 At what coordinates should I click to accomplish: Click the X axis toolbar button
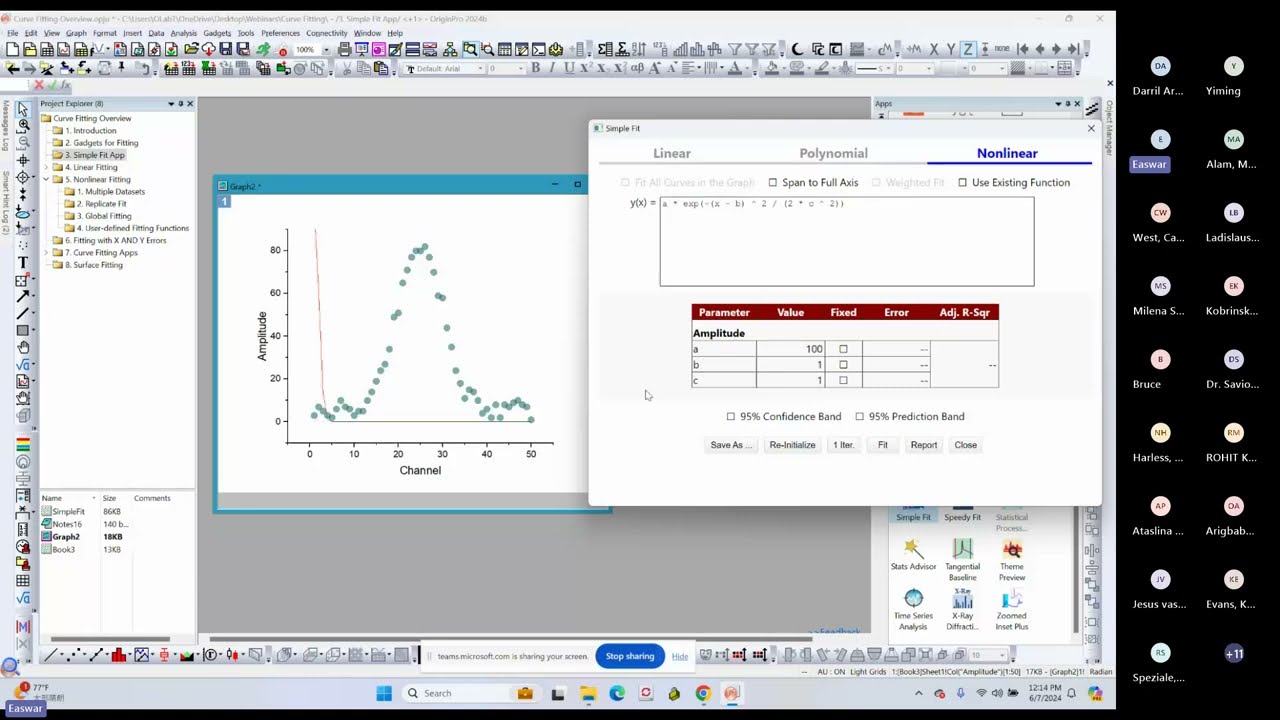934,49
